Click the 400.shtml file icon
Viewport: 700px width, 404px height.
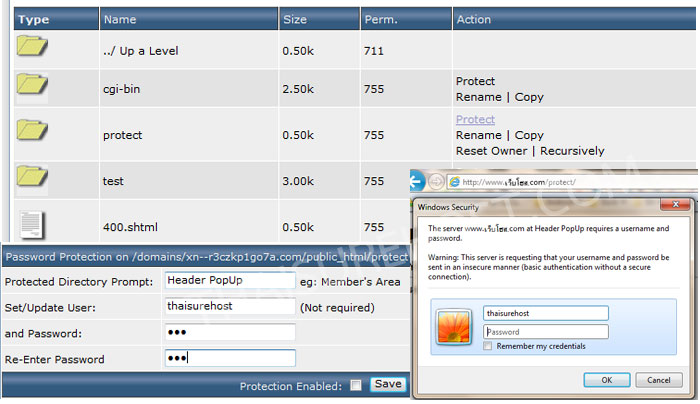32,225
